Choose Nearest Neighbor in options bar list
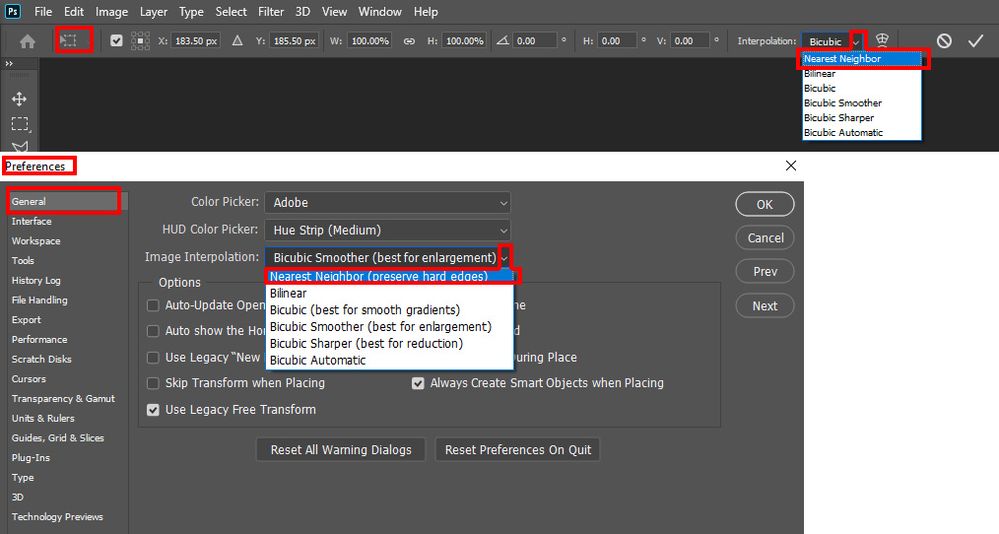Viewport: 999px width, 534px height. tap(861, 59)
